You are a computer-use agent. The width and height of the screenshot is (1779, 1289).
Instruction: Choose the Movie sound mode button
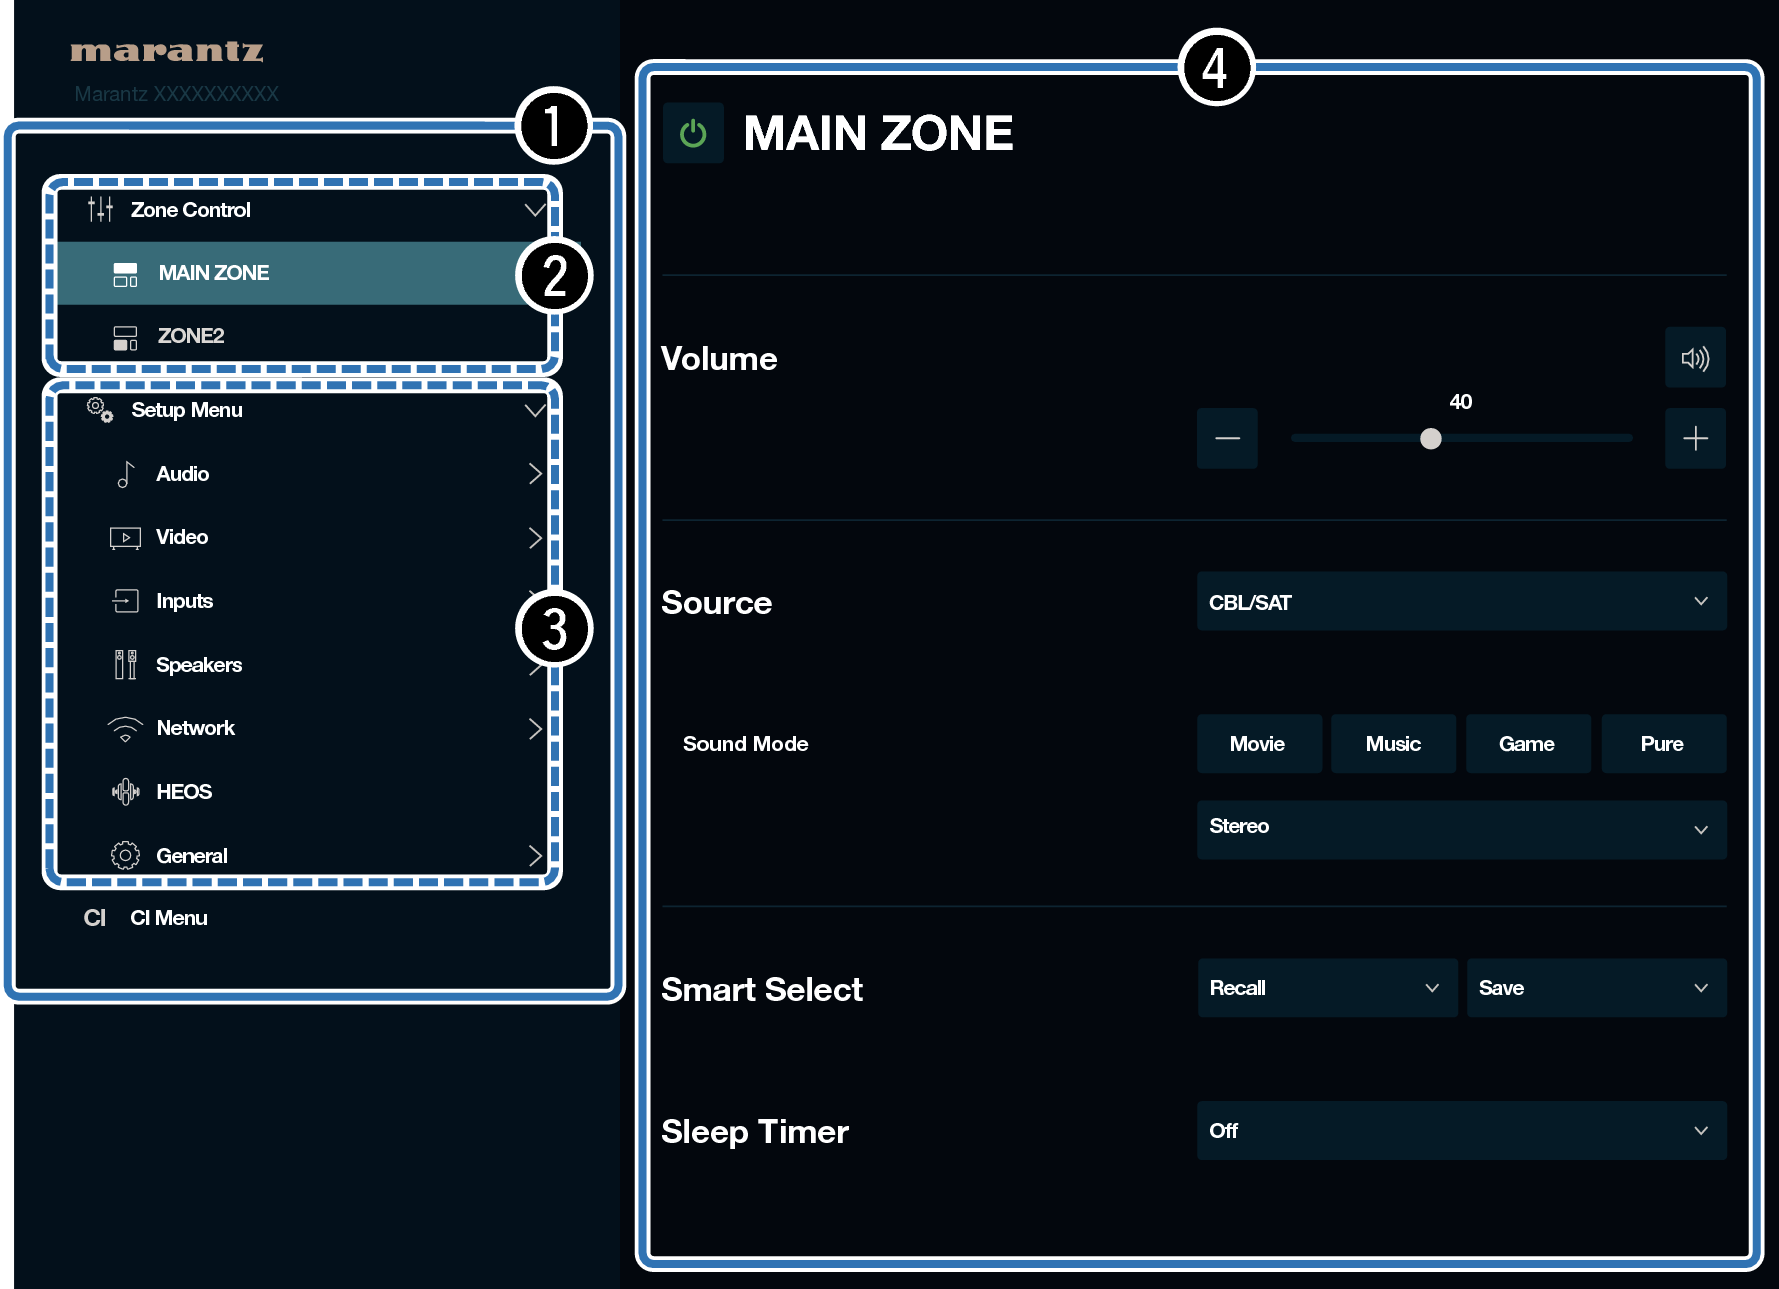click(1258, 744)
